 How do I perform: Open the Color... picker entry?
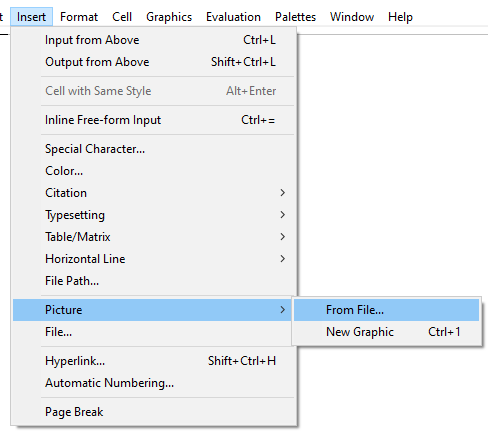(x=154, y=171)
